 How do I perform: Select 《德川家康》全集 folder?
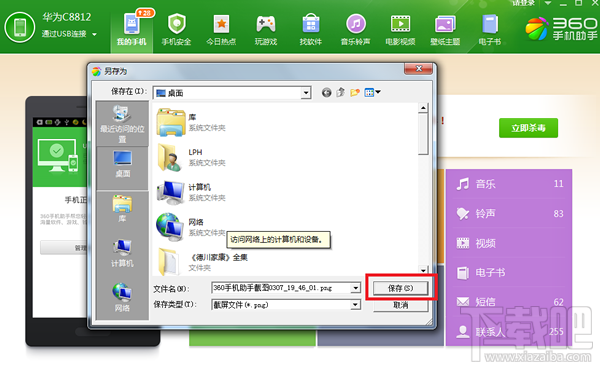pos(202,262)
